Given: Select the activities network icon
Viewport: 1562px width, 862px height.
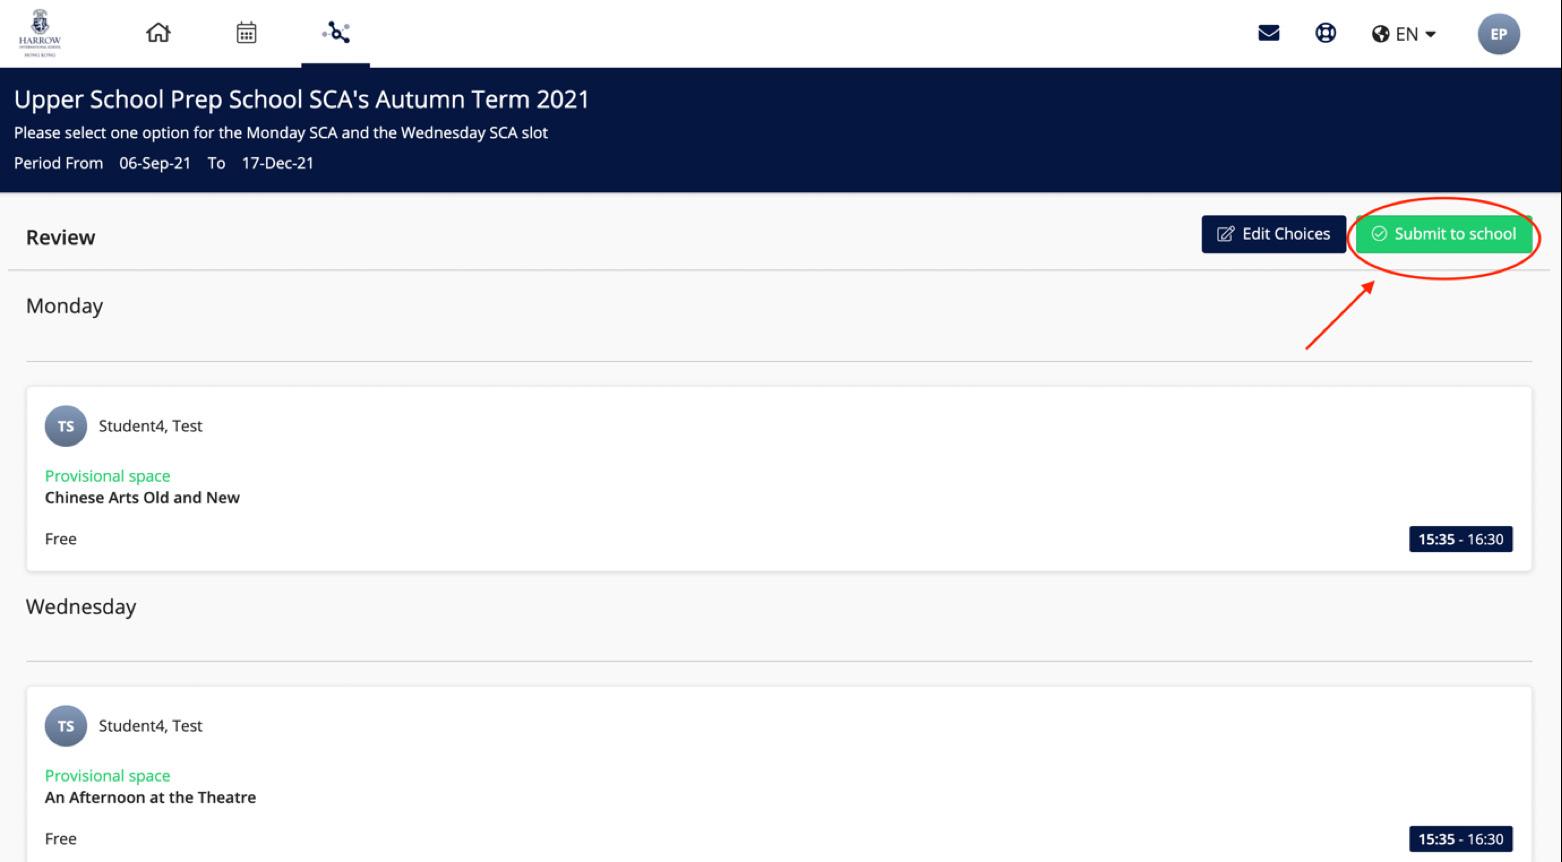Looking at the screenshot, I should tap(336, 34).
